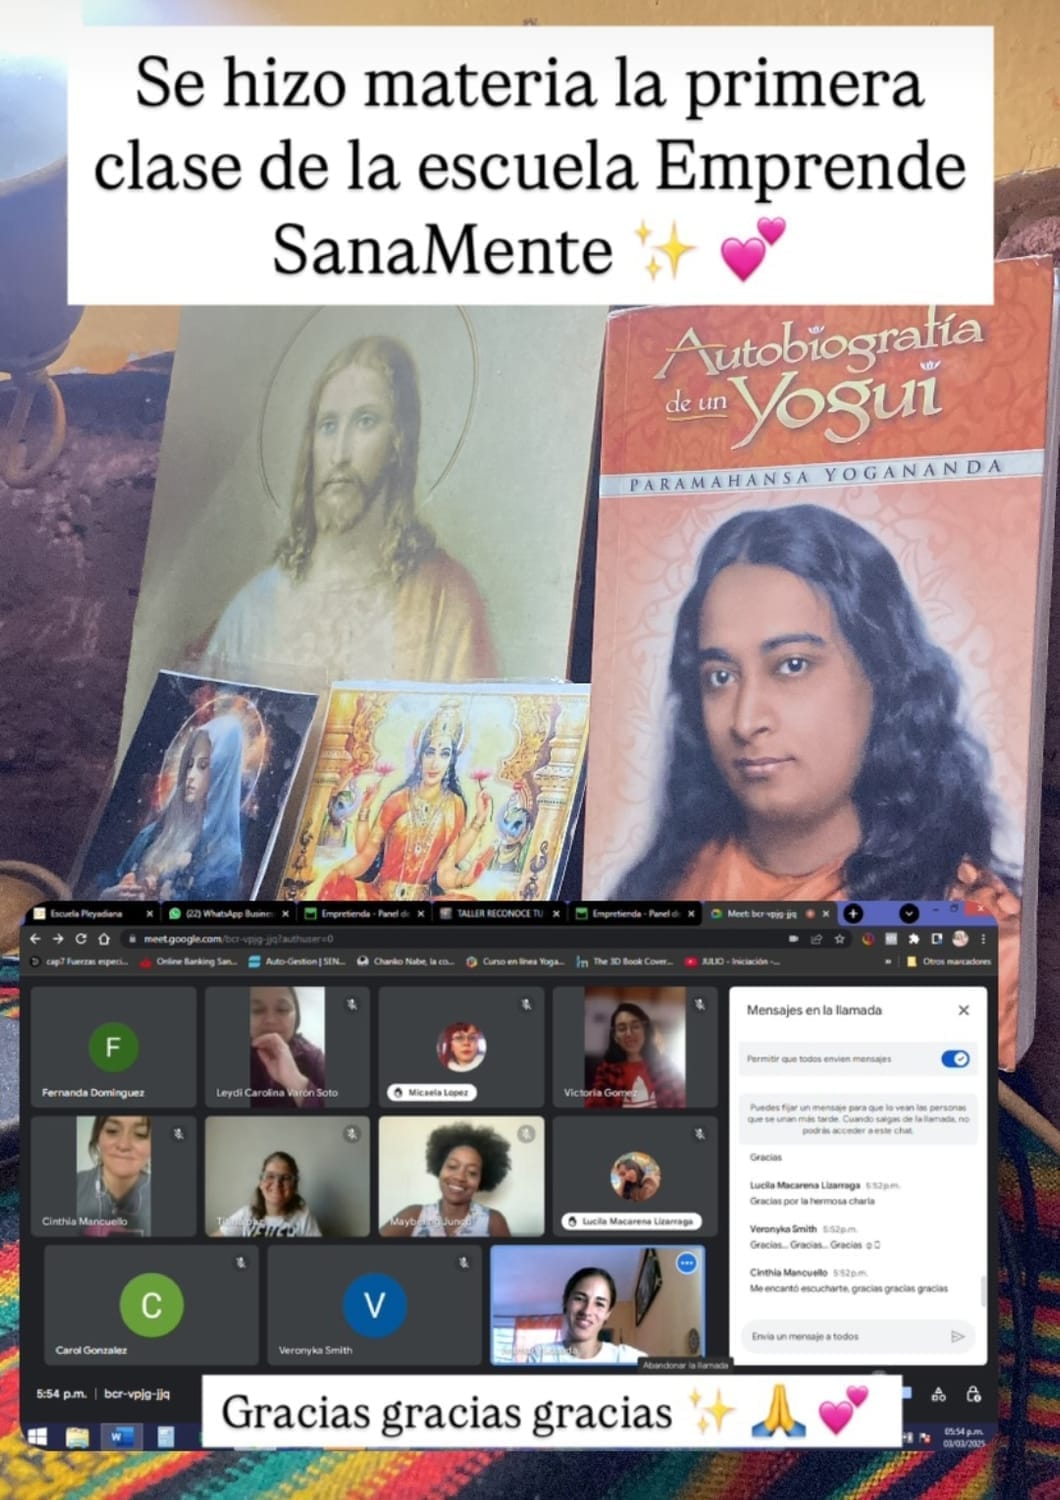The width and height of the screenshot is (1060, 1500).
Task: Select Leydi Carolina Varon Soto video tile
Action: click(287, 1047)
